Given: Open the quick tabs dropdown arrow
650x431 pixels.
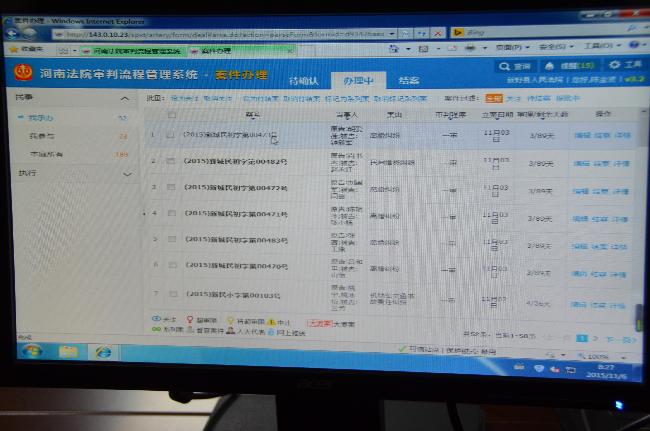Looking at the screenshot, I should 75,51.
